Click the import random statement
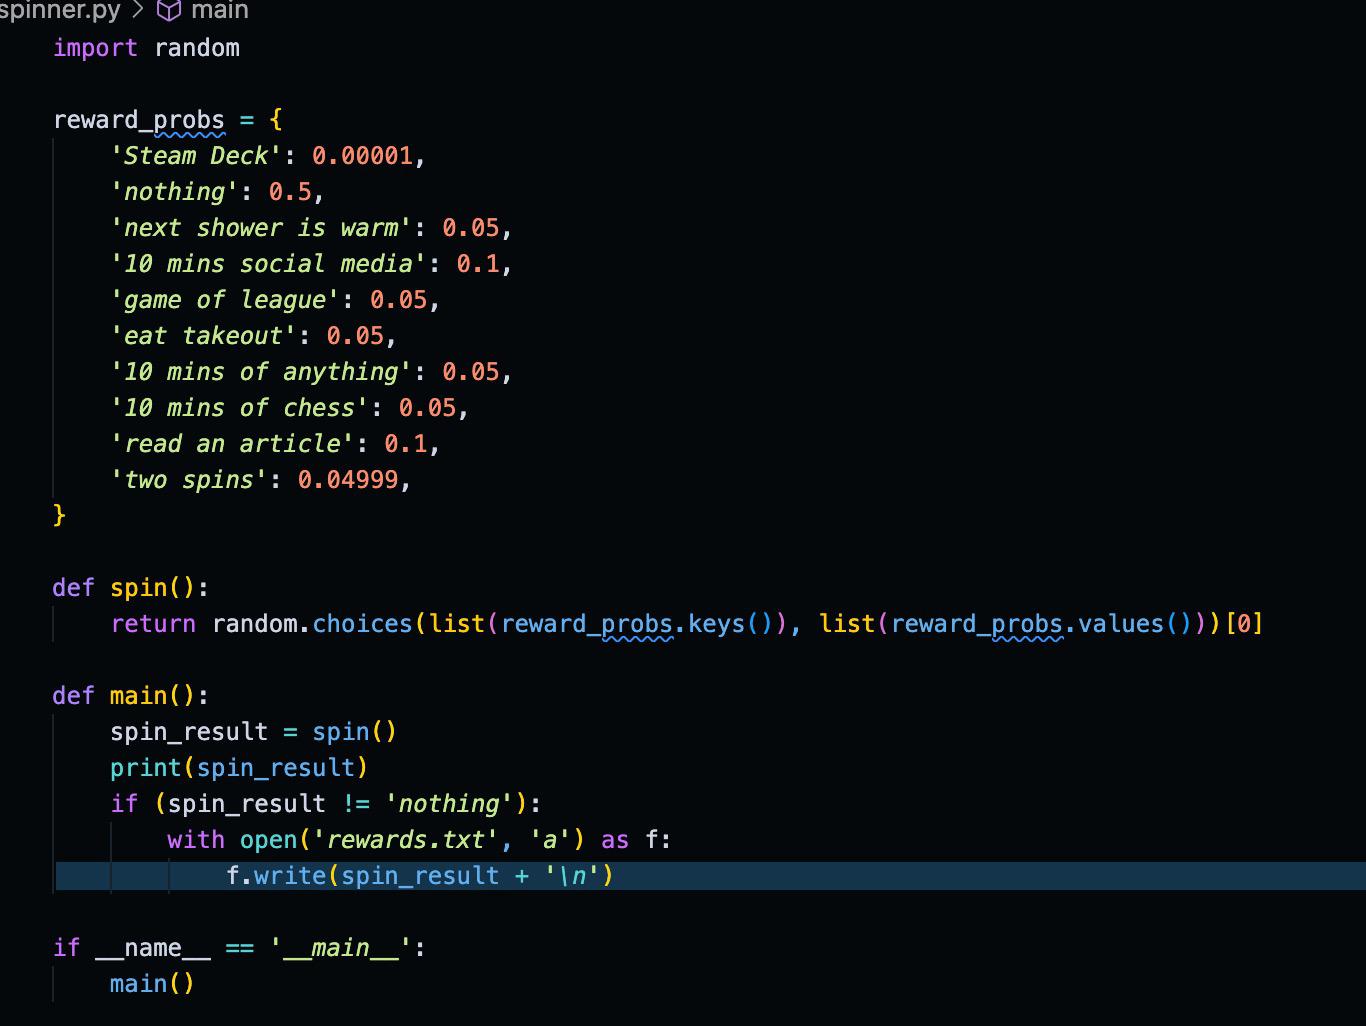The height and width of the screenshot is (1026, 1366). pos(146,47)
